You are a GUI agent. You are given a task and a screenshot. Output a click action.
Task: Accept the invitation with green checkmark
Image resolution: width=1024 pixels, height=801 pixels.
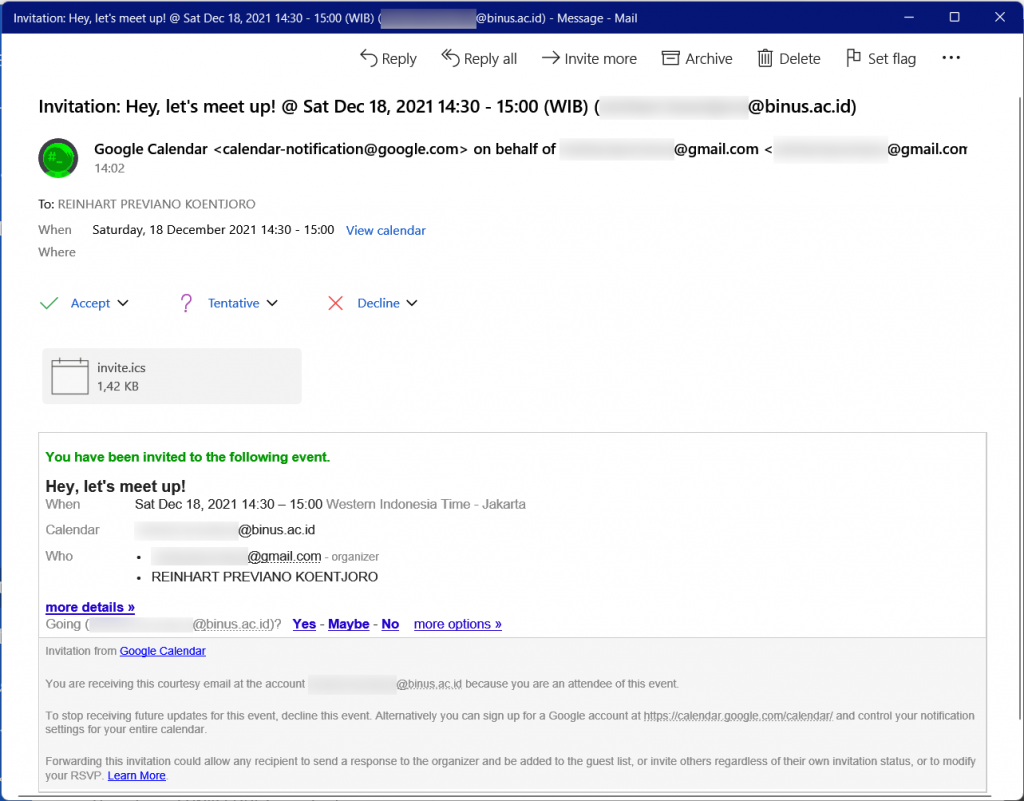point(49,303)
